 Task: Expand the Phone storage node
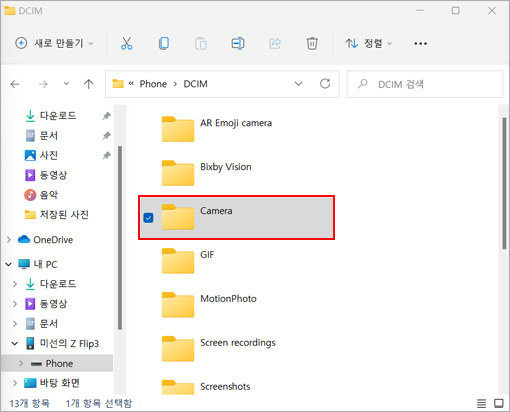[21, 363]
